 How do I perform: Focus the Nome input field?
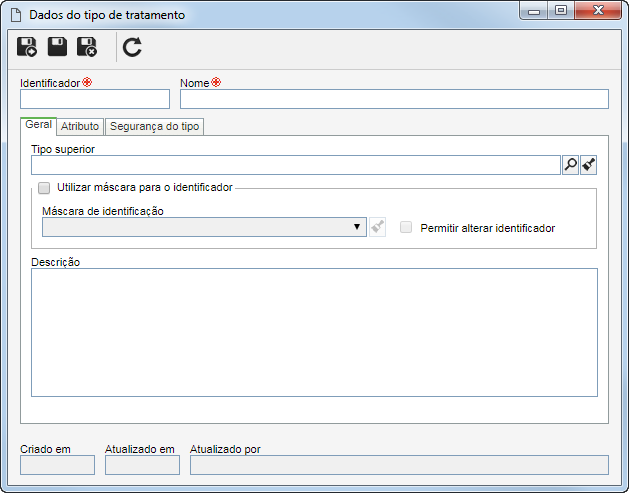click(x=394, y=99)
